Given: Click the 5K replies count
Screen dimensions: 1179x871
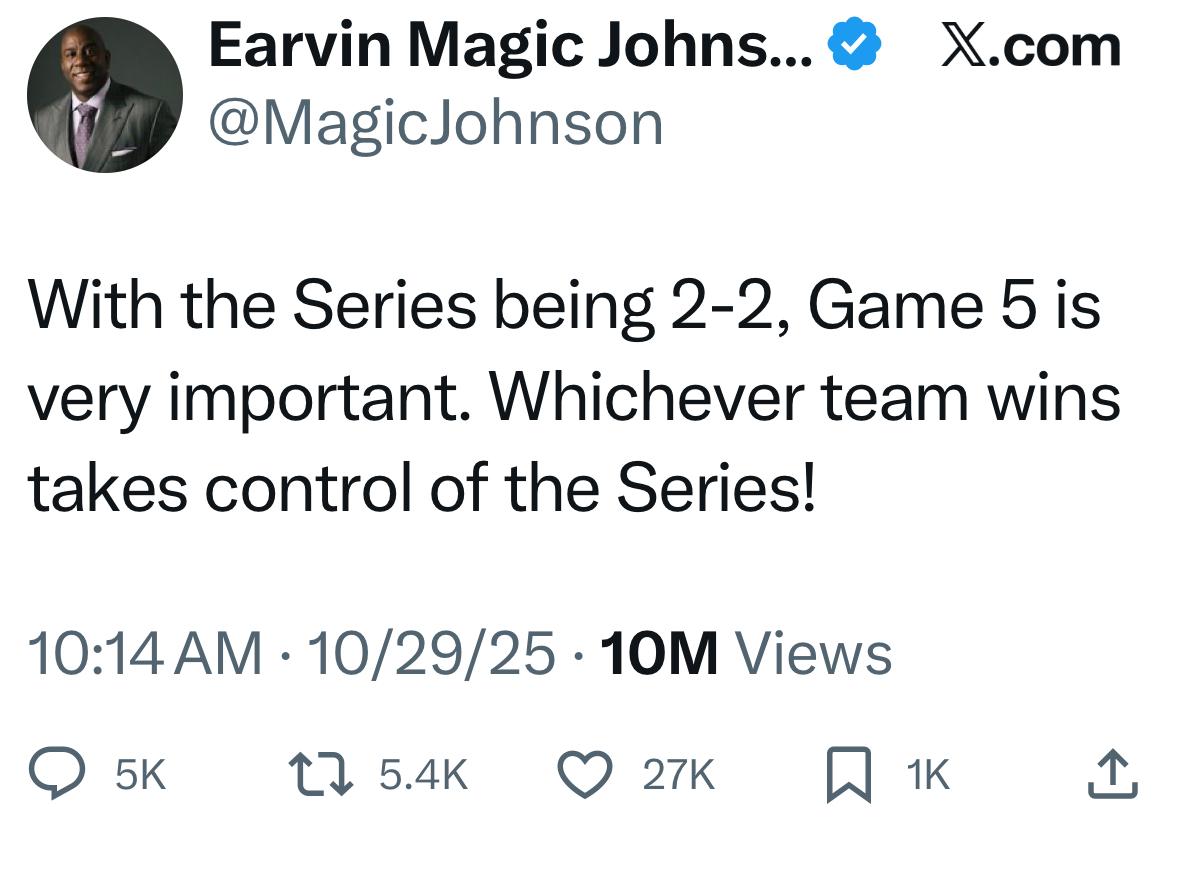Looking at the screenshot, I should (140, 775).
